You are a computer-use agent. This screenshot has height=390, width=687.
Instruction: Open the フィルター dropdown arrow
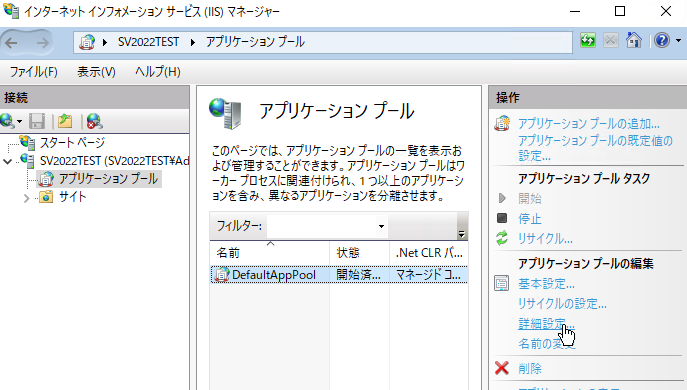click(x=382, y=227)
